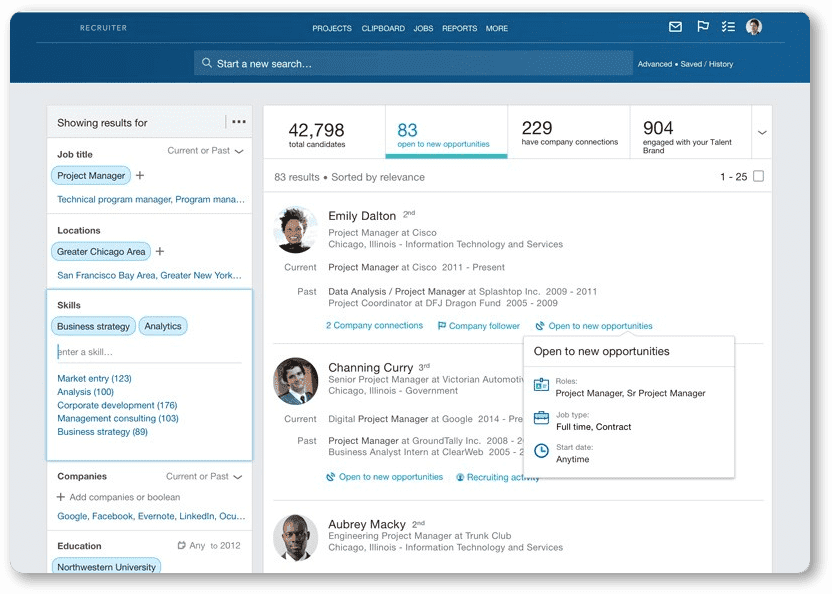Click the flag notifications icon
Image resolution: width=832 pixels, height=594 pixels.
(x=703, y=27)
